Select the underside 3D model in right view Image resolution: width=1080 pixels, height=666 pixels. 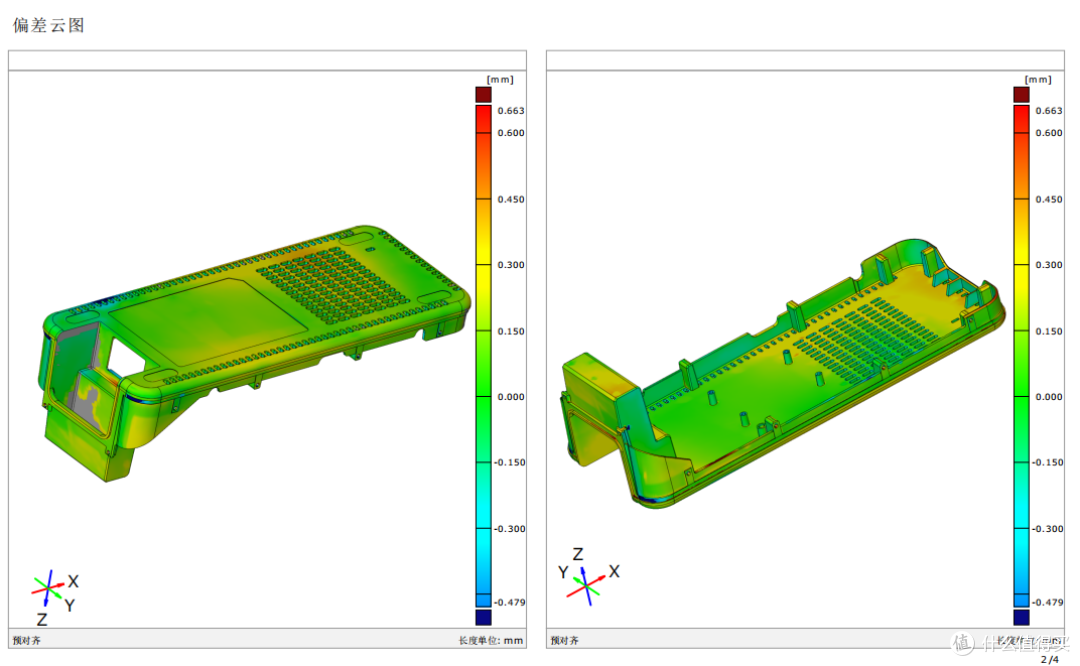783,374
